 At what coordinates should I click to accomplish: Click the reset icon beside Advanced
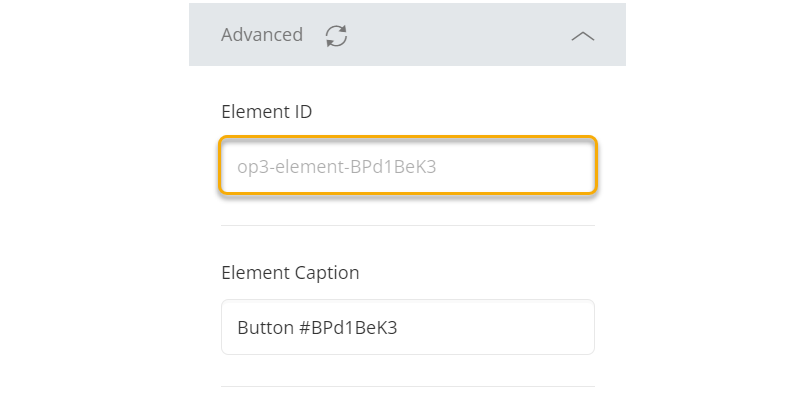[x=337, y=35]
